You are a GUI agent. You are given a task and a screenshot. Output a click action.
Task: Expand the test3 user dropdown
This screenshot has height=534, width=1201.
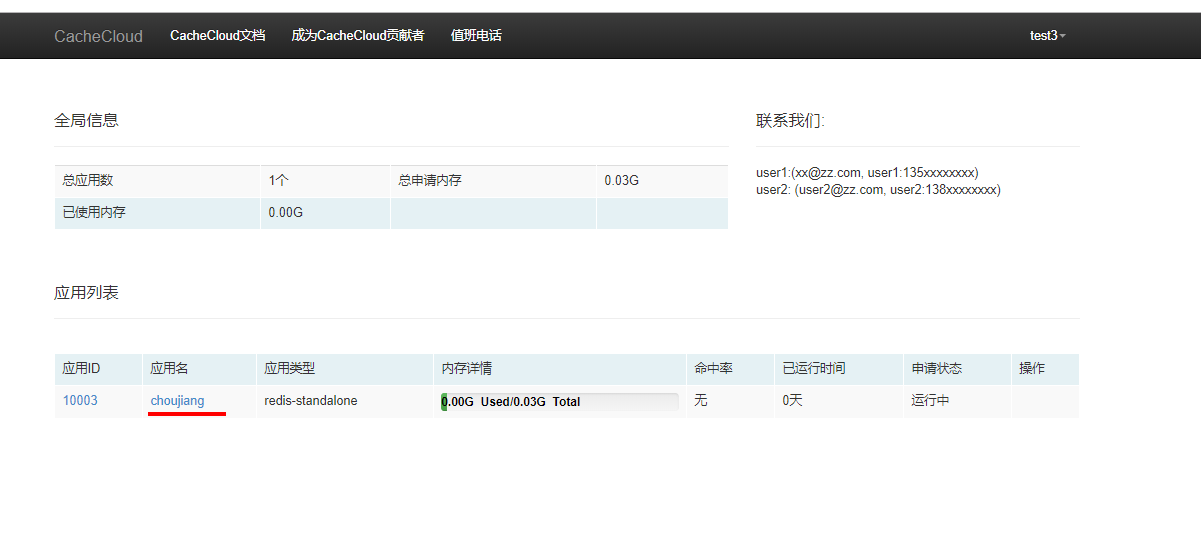click(1048, 36)
